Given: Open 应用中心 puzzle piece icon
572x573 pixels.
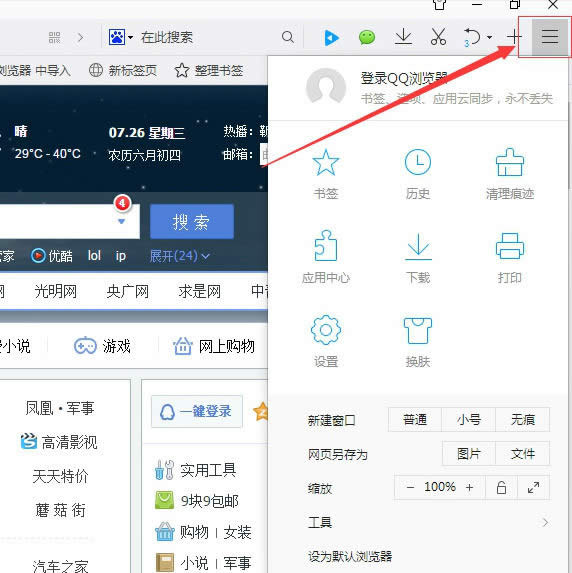Looking at the screenshot, I should (326, 257).
